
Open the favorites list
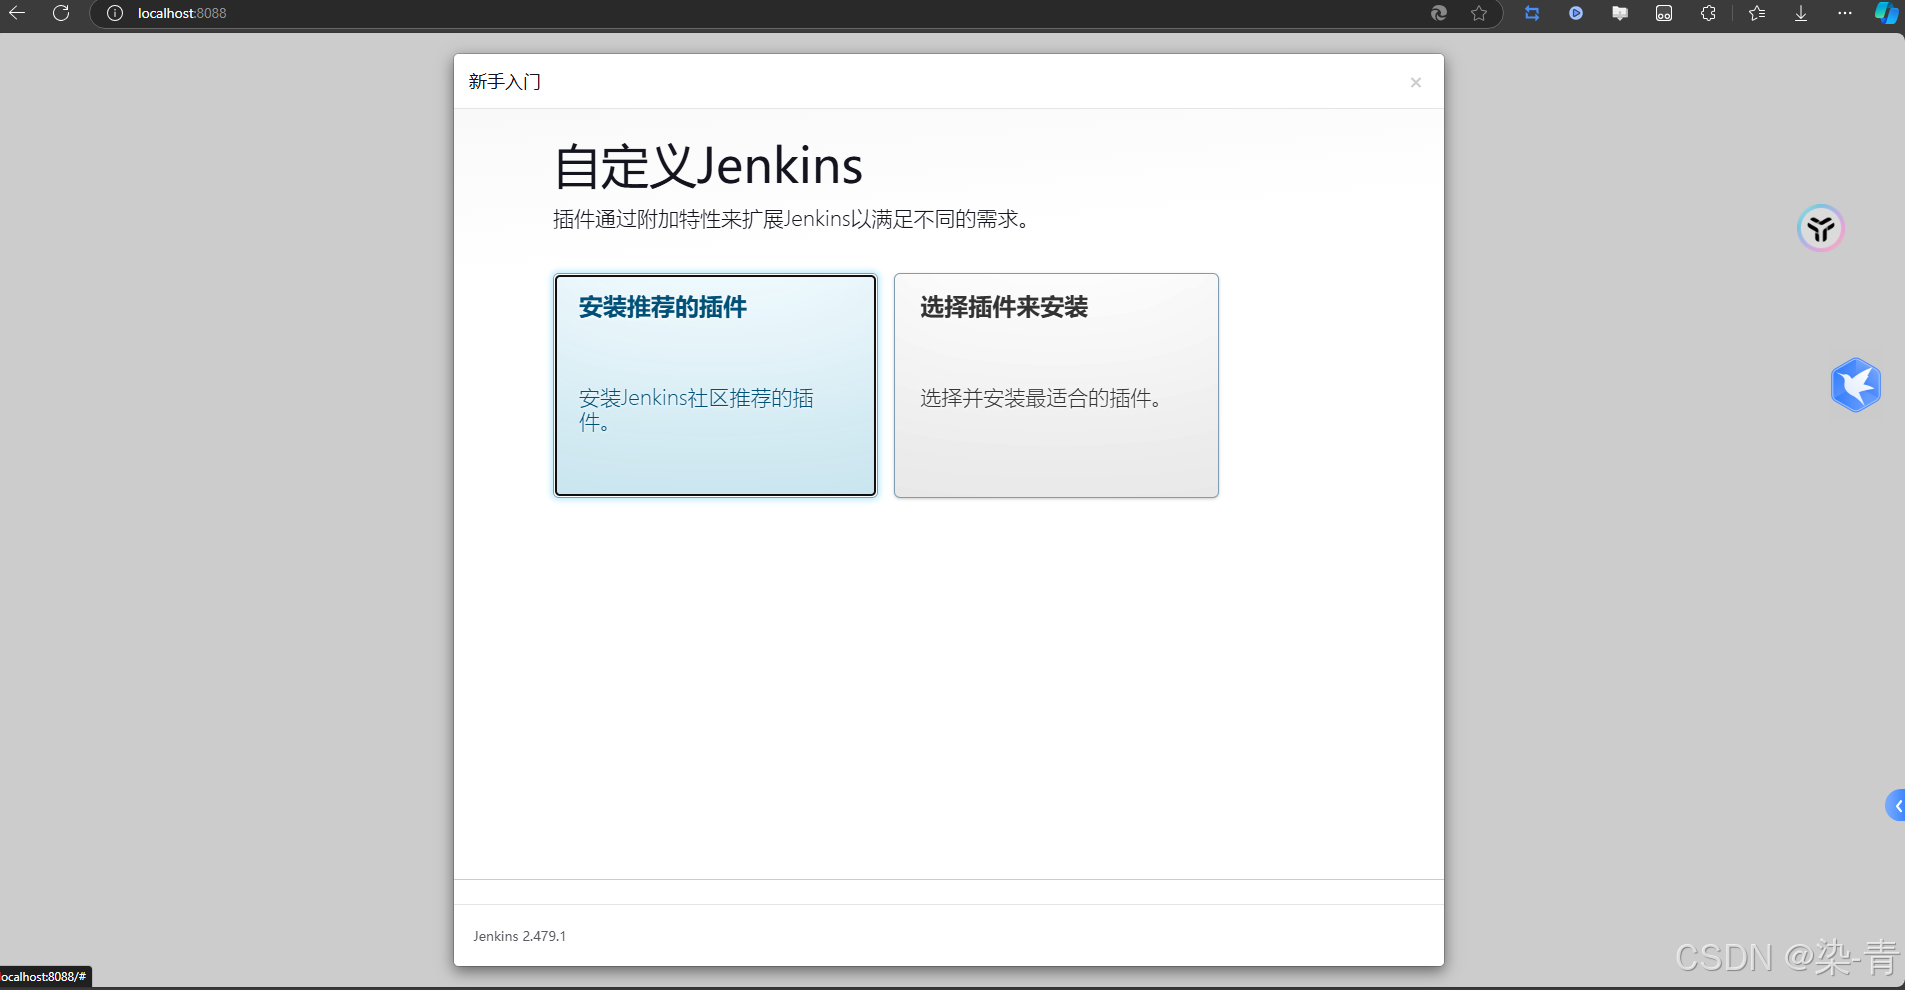coord(1757,13)
